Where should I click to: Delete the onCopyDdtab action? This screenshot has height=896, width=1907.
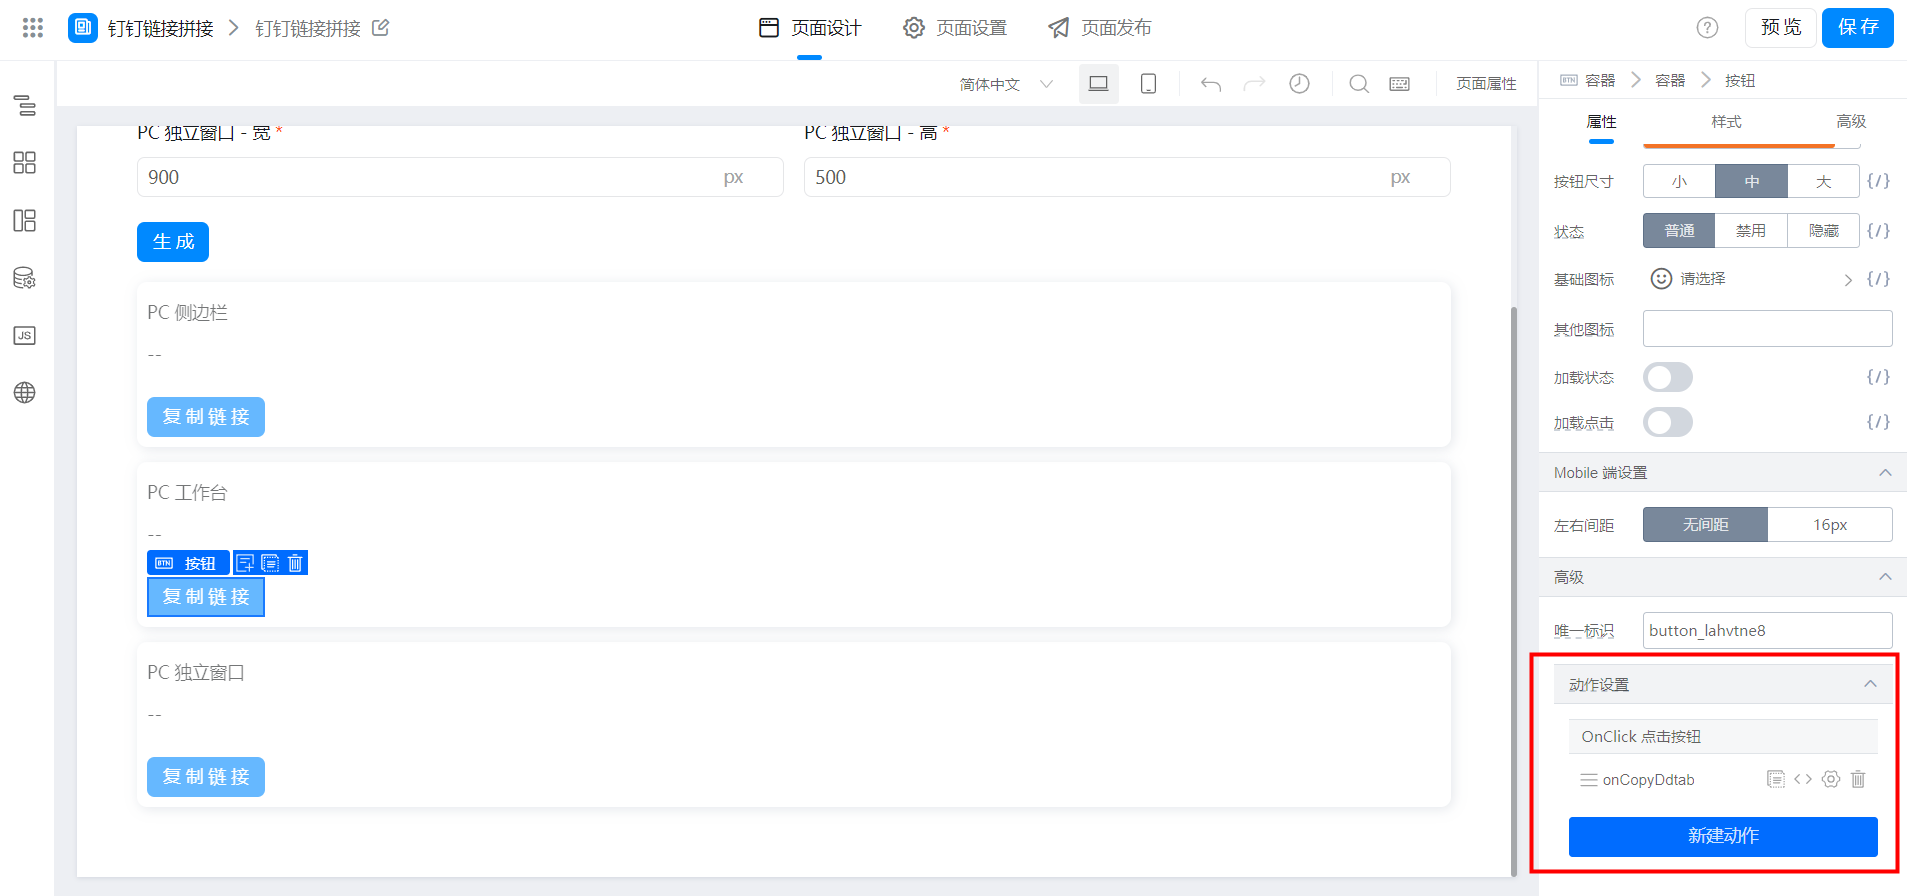[x=1858, y=779]
